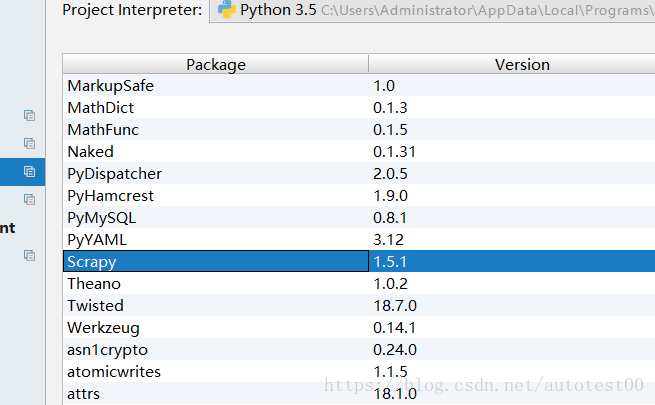Select the asn1crypto package row
655x405 pixels.
click(359, 349)
